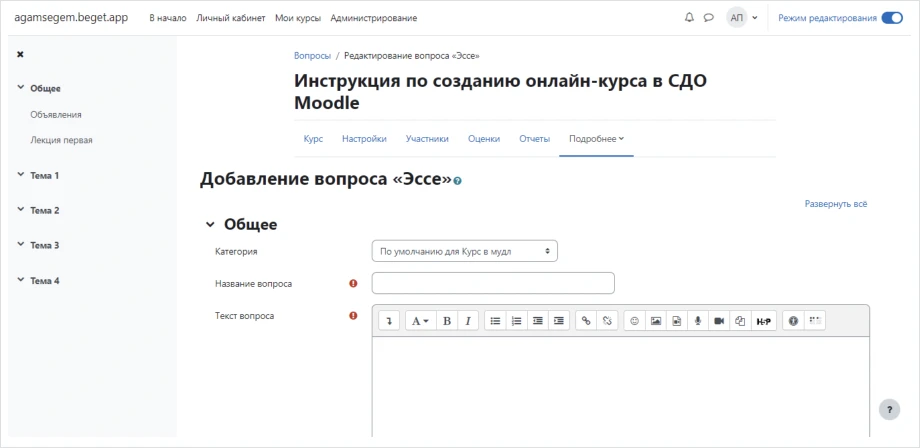Toggle the Режим редактирования switch
The width and height of the screenshot is (920, 448).
coord(892,18)
